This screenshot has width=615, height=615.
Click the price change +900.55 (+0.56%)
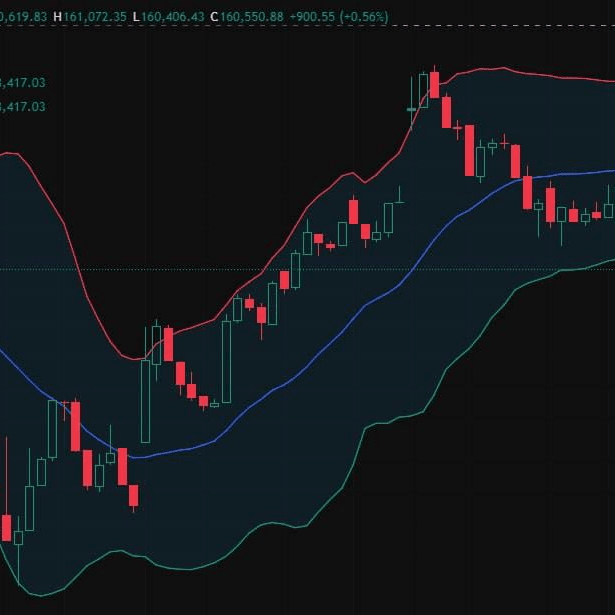339,17
